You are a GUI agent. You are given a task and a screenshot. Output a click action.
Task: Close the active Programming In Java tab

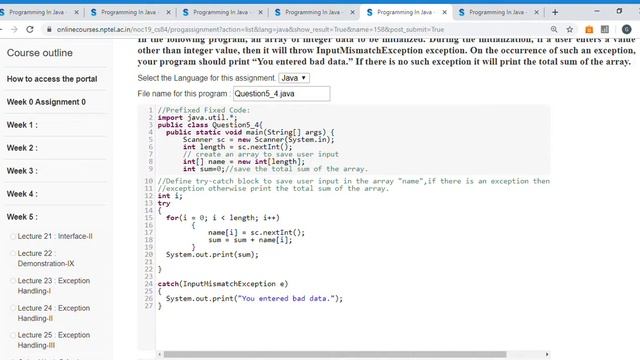coord(444,12)
